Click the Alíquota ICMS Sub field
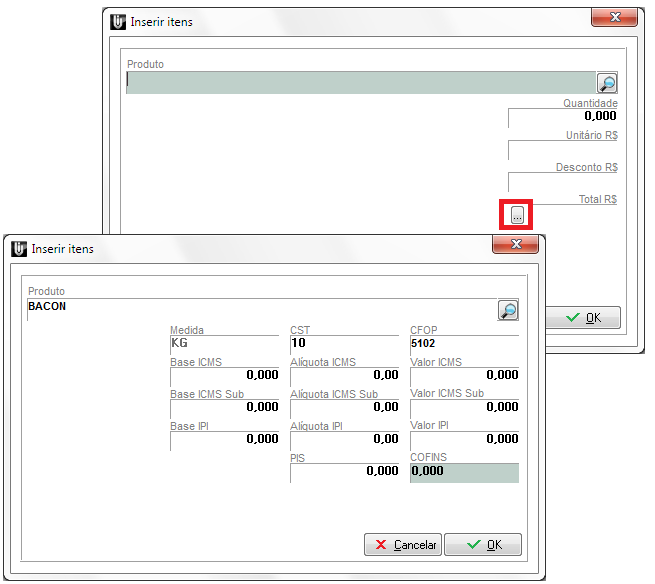The image size is (655, 584). click(344, 407)
